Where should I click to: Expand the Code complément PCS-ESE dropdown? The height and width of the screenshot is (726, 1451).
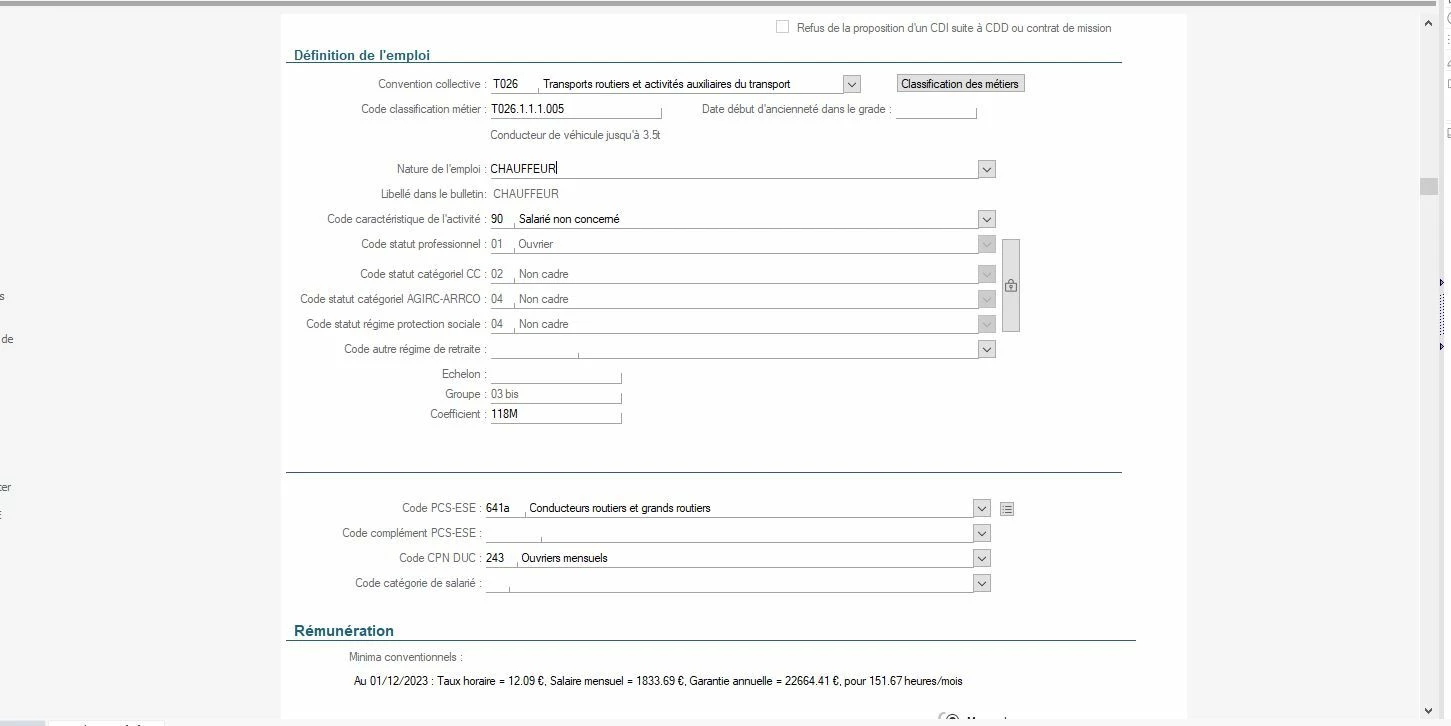pyautogui.click(x=981, y=533)
